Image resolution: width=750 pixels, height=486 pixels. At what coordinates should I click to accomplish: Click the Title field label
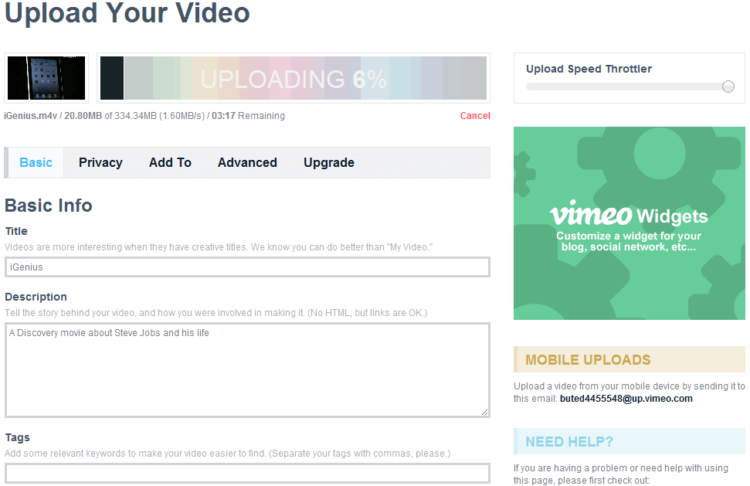tap(16, 231)
